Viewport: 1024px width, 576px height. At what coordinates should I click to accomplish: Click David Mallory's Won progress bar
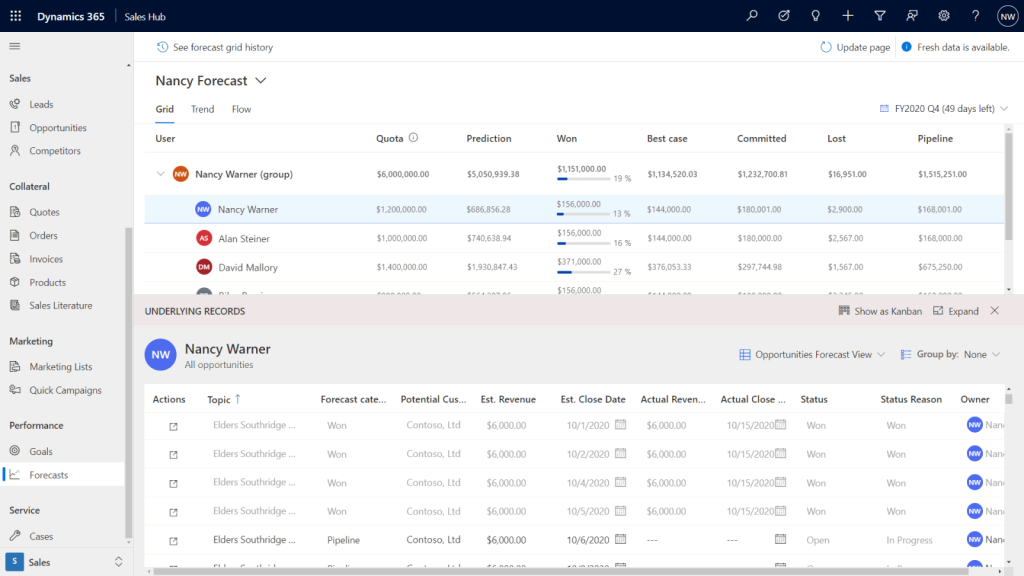coord(583,272)
